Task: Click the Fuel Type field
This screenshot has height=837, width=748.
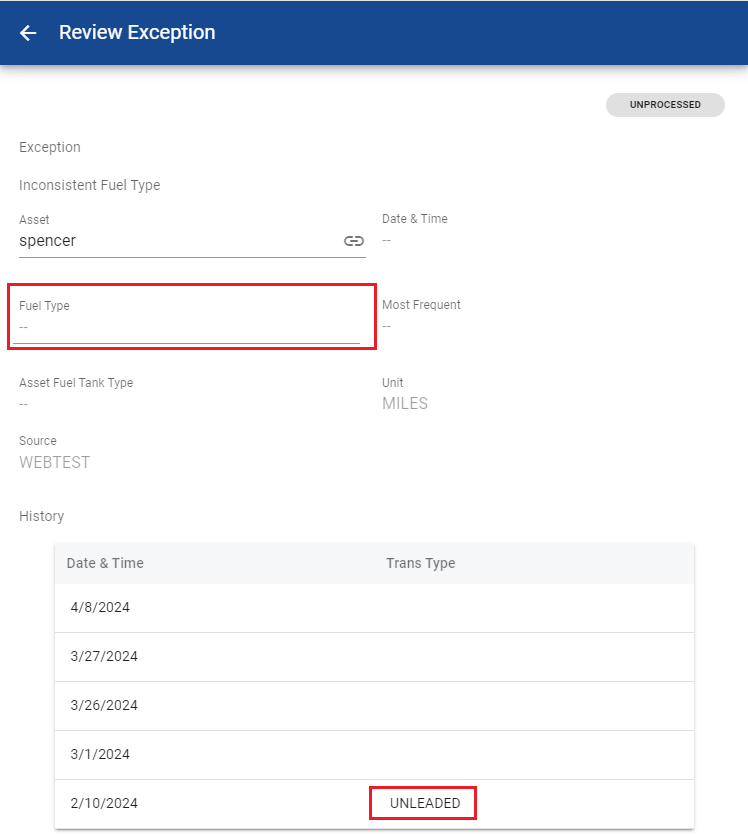Action: 186,327
